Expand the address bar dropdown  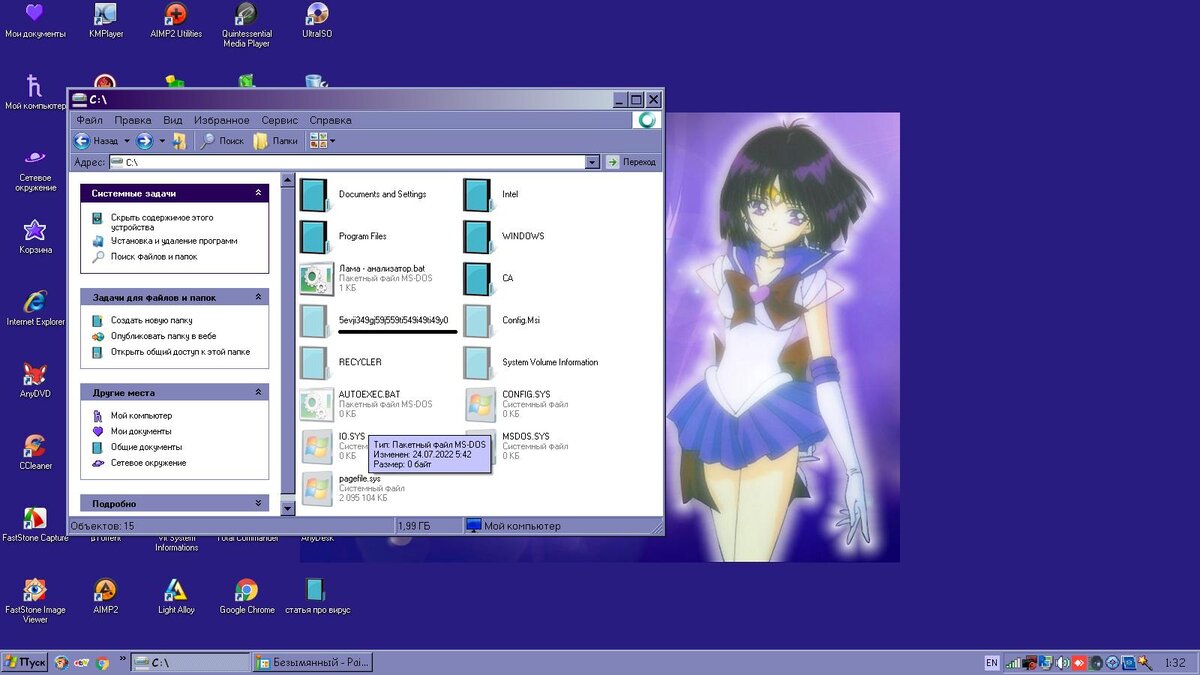click(592, 162)
